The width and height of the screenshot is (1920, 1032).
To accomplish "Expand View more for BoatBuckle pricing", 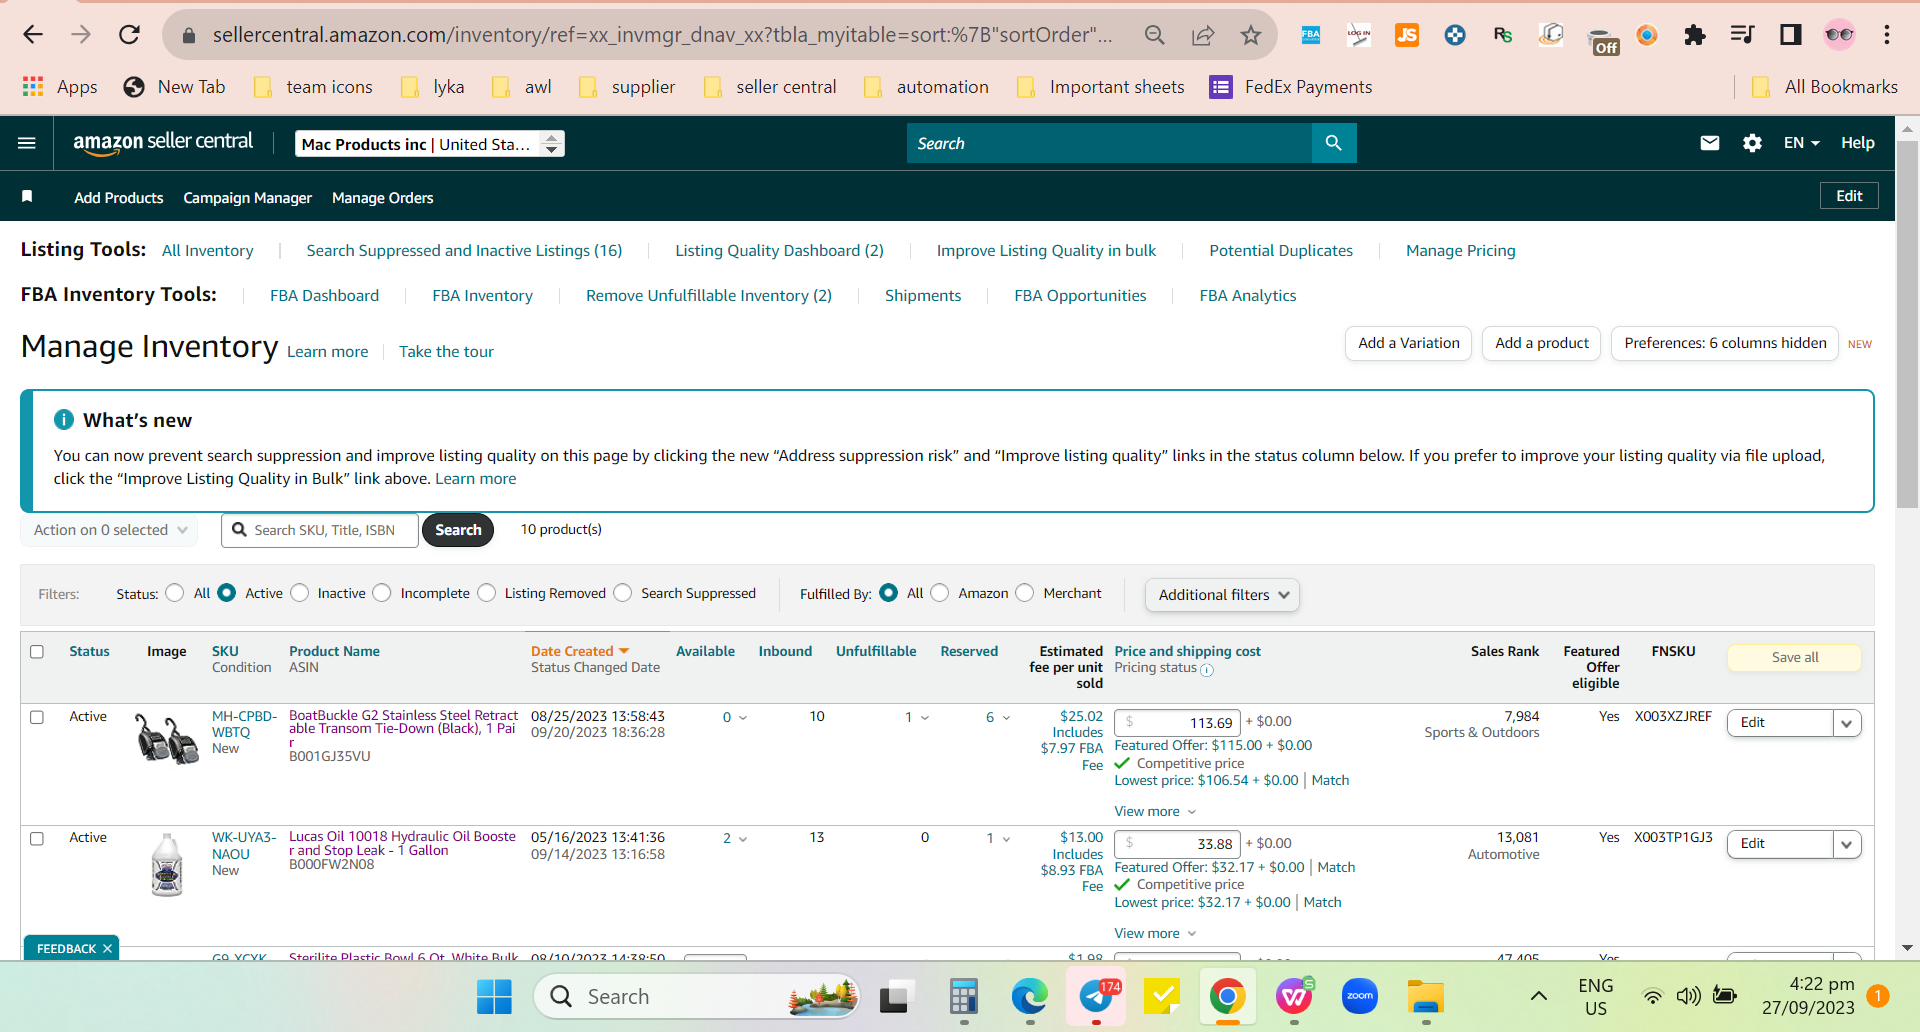I will point(1155,811).
